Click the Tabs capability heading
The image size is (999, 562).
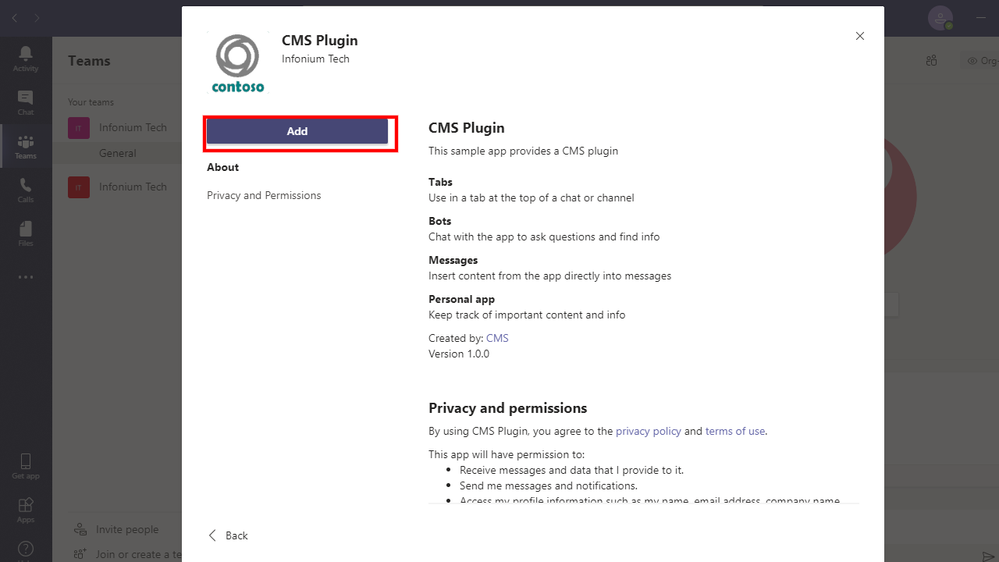coord(440,182)
